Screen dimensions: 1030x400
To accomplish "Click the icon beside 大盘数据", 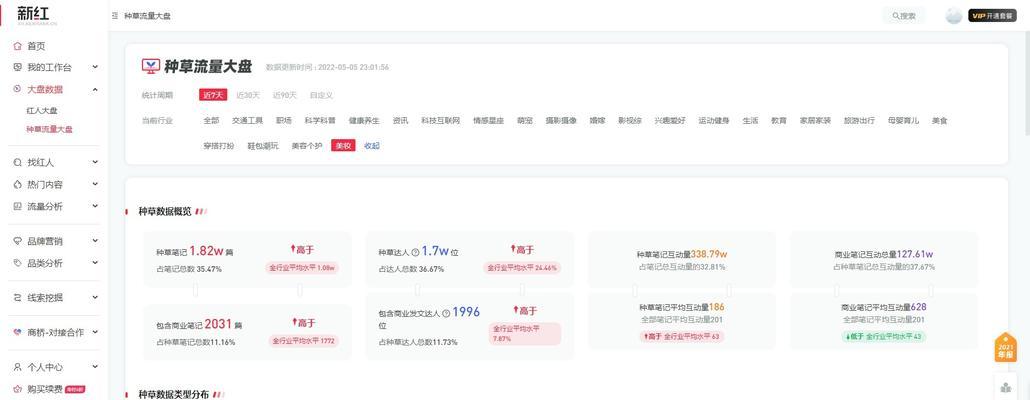I will tap(17, 89).
